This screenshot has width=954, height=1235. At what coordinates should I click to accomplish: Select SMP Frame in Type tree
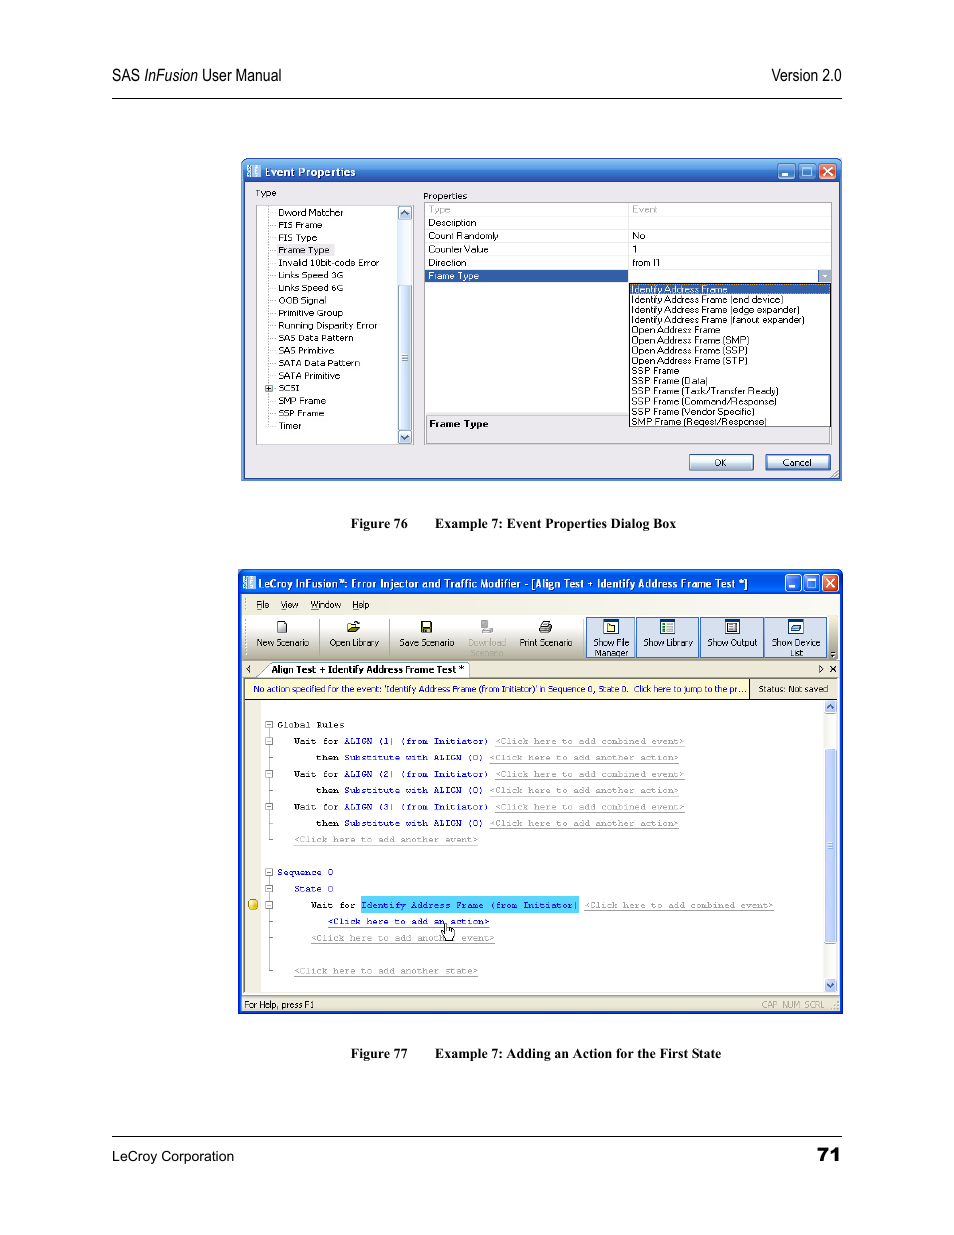point(302,400)
